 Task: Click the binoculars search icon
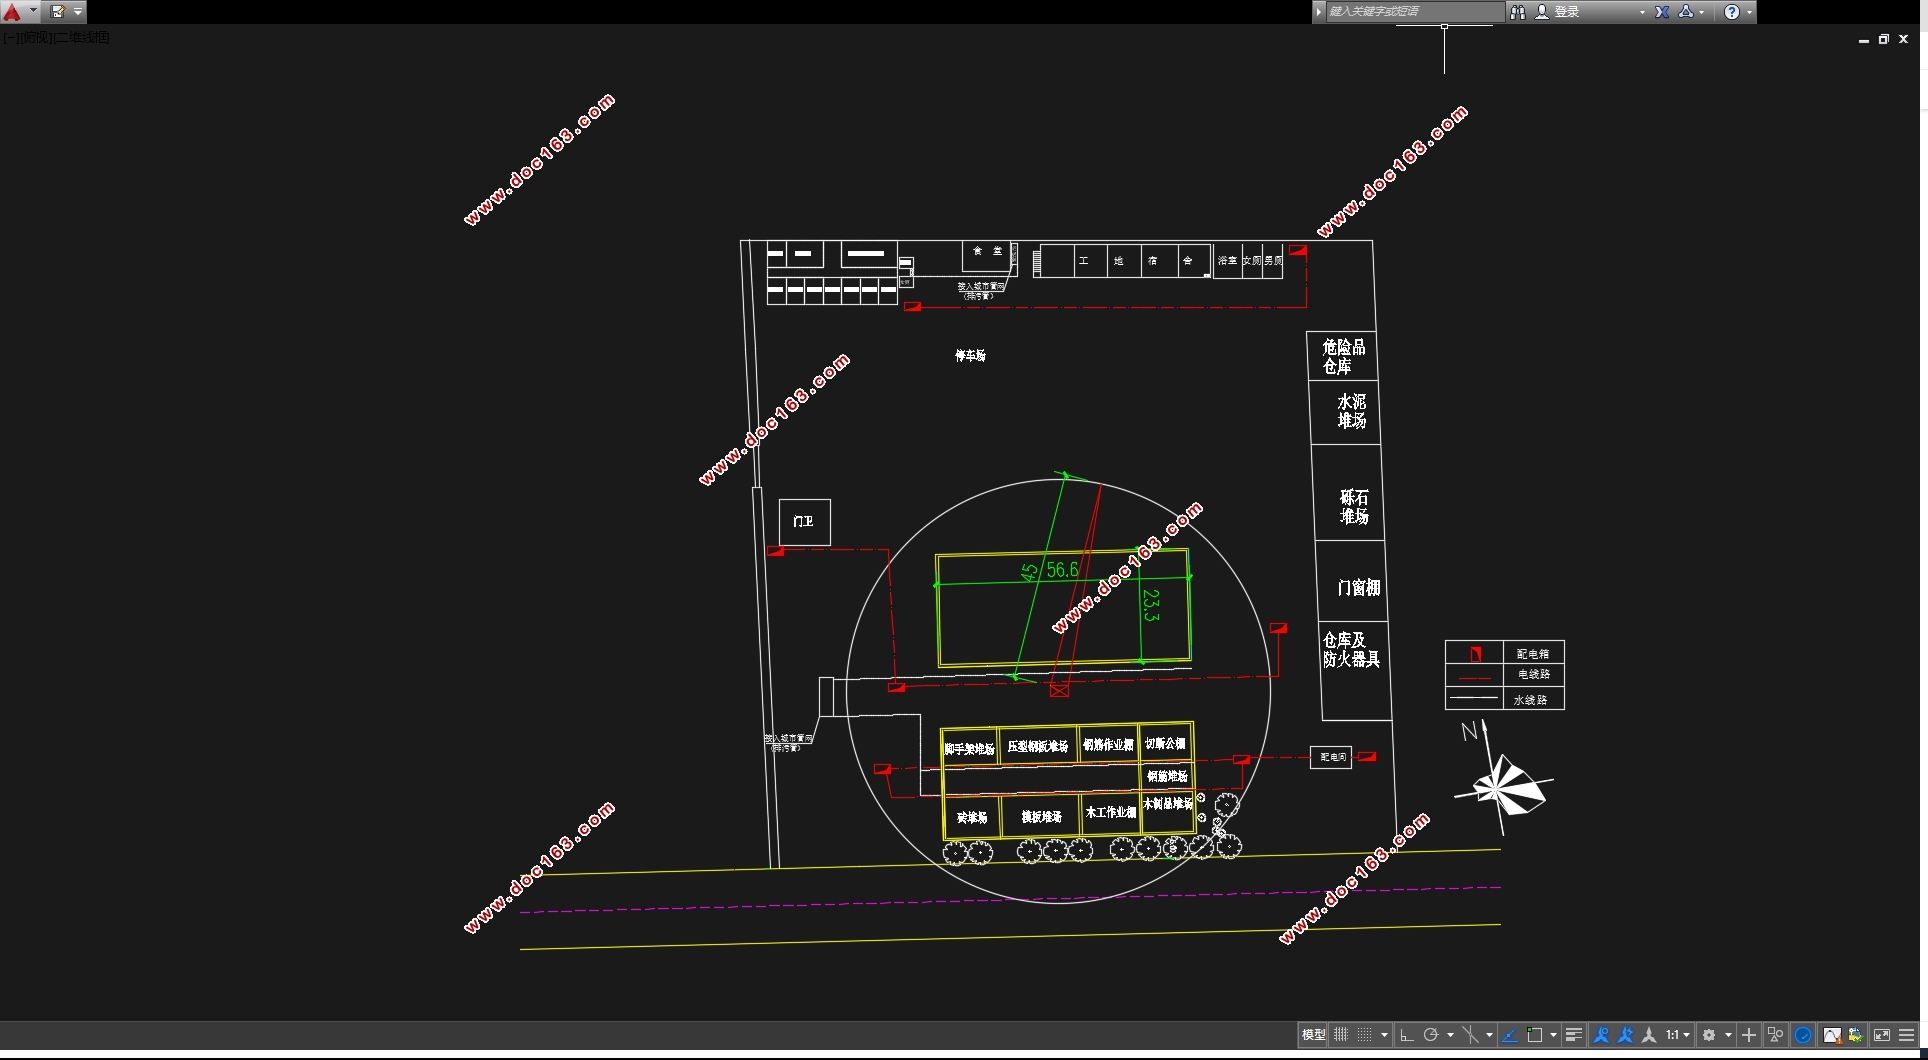pos(1518,12)
